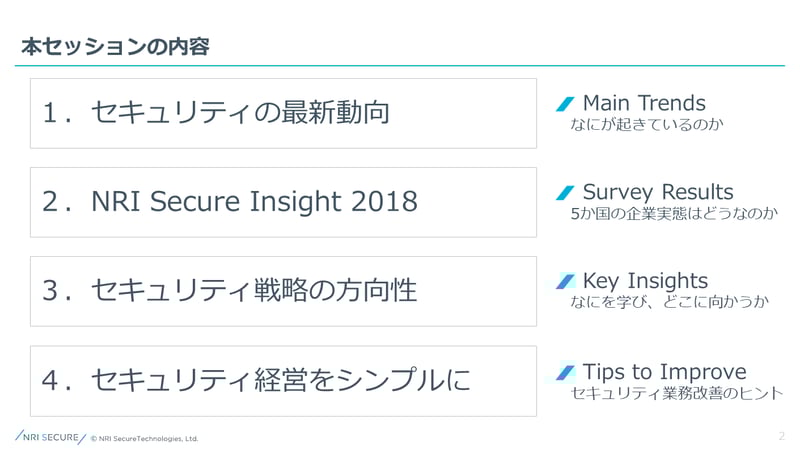Click the Survey Results heading
Viewport: 800px width, 450px height.
click(658, 192)
